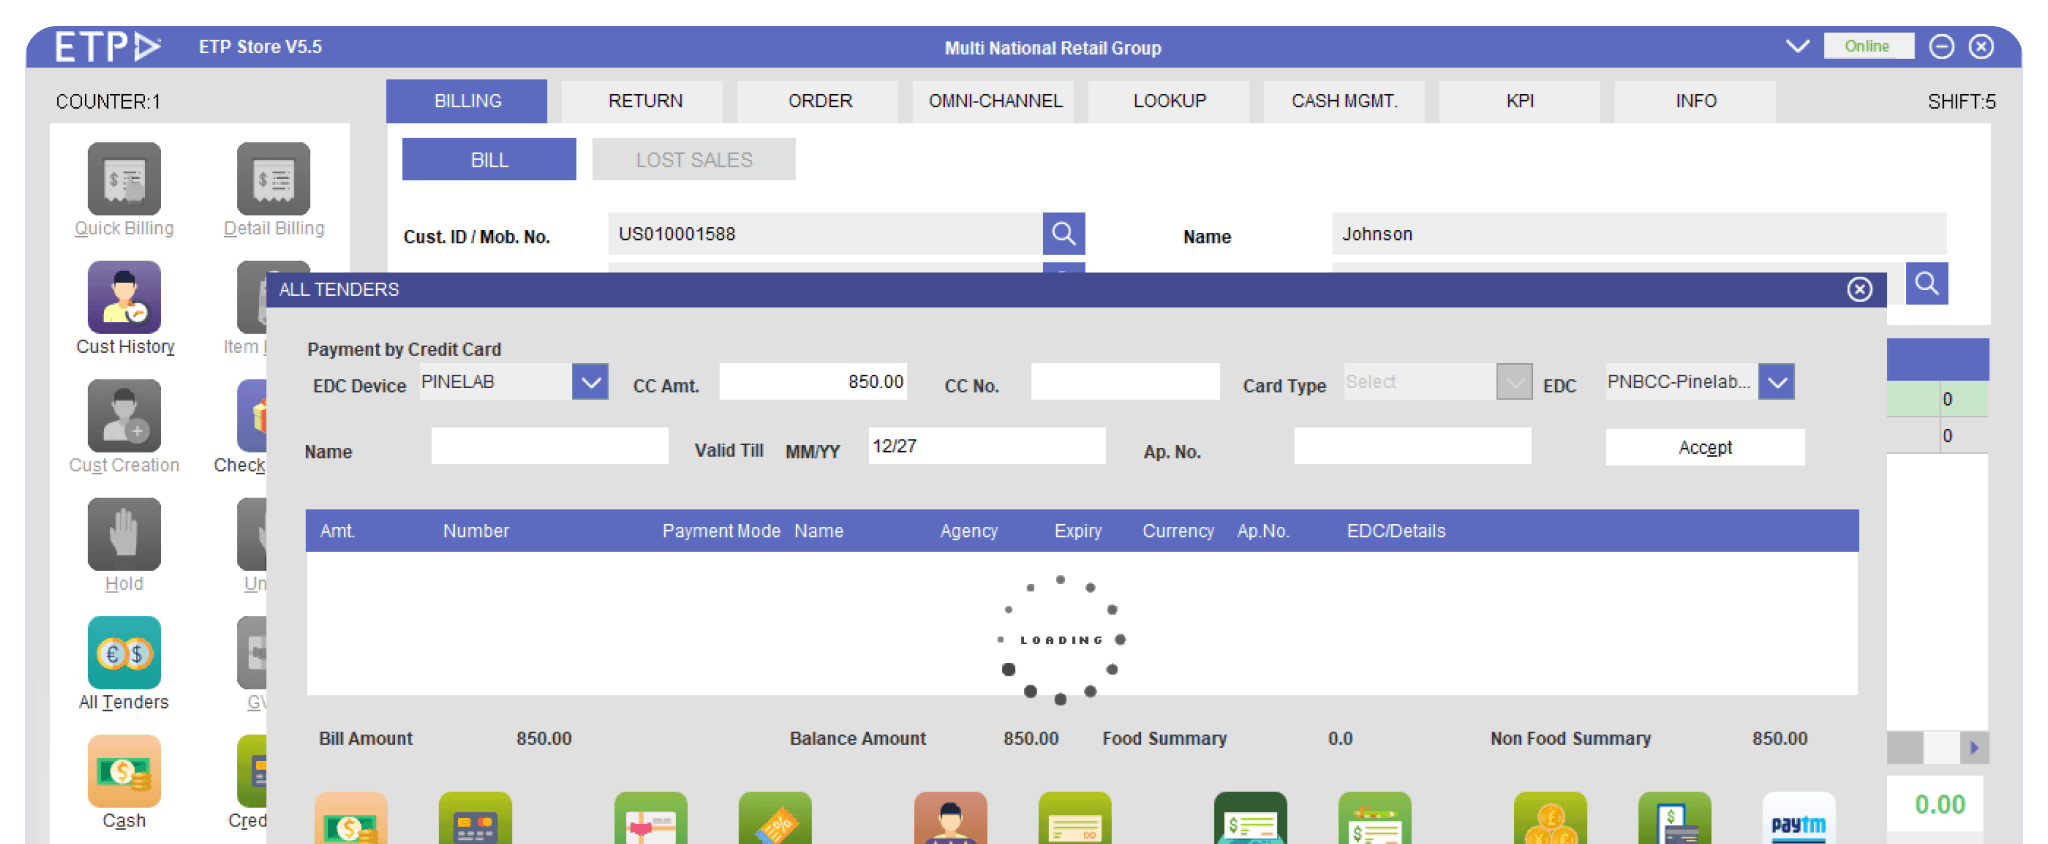
Task: Open the Card Type Select dropdown
Action: click(x=1514, y=382)
